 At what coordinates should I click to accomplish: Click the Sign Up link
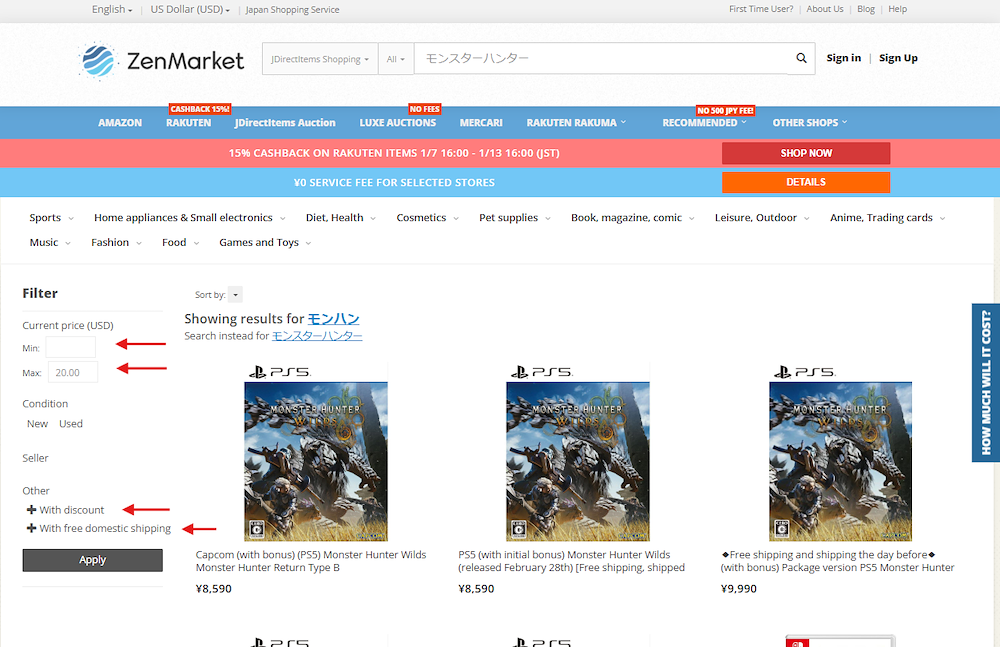click(x=898, y=58)
